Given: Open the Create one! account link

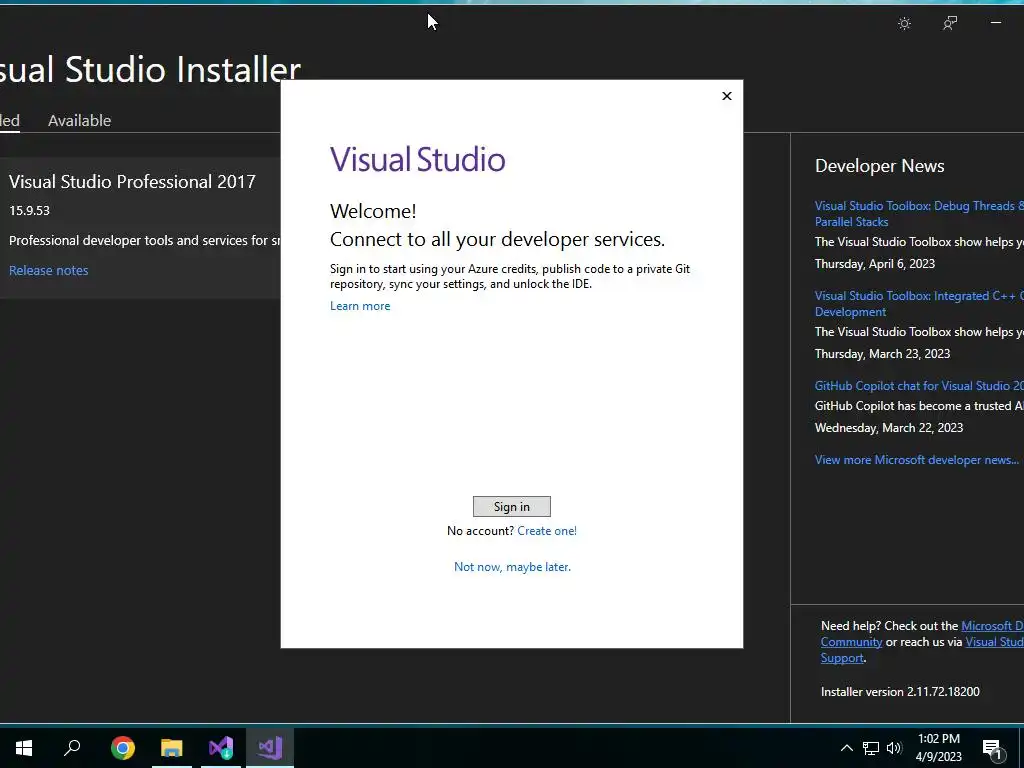Looking at the screenshot, I should [x=547, y=531].
